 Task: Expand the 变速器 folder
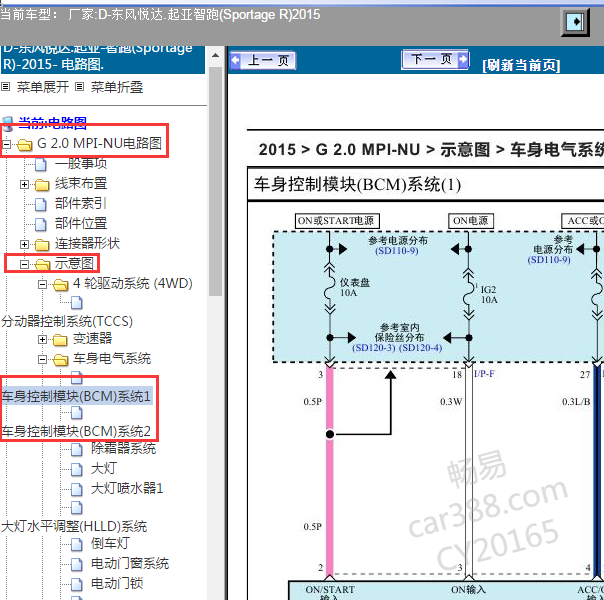(x=42, y=340)
